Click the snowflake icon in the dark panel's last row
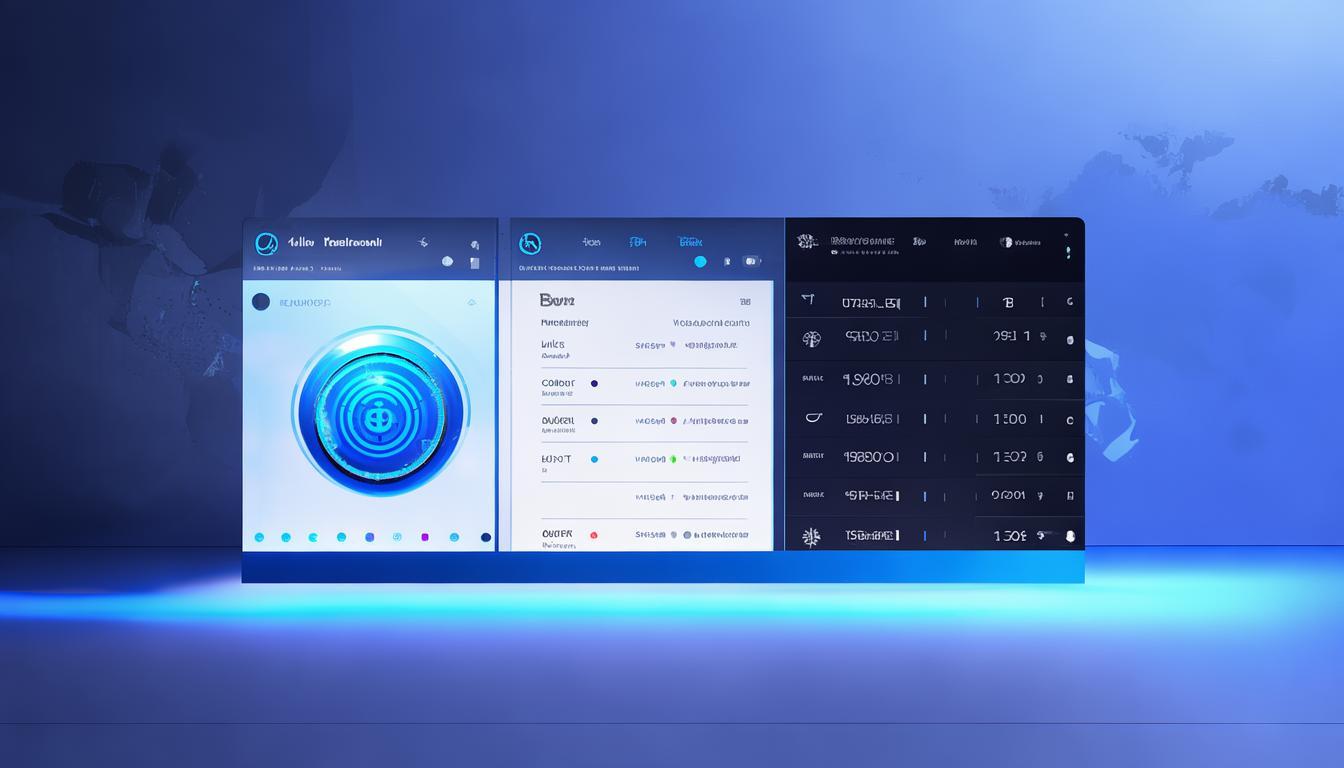This screenshot has height=768, width=1344. [811, 536]
